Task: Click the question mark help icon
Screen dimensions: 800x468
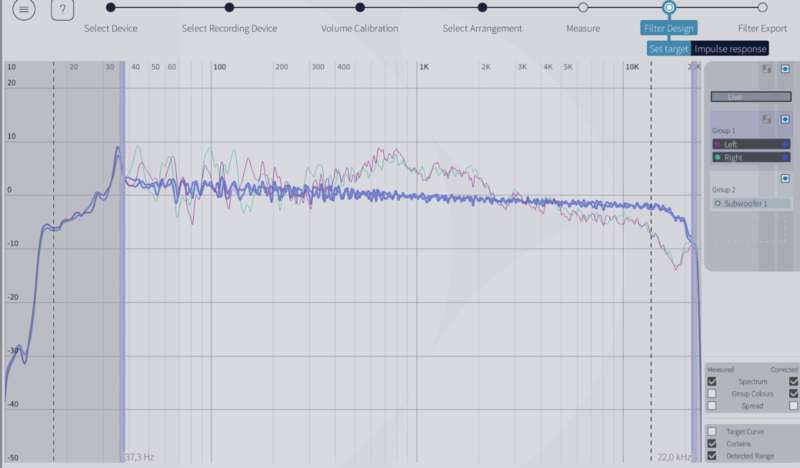Action: point(63,10)
